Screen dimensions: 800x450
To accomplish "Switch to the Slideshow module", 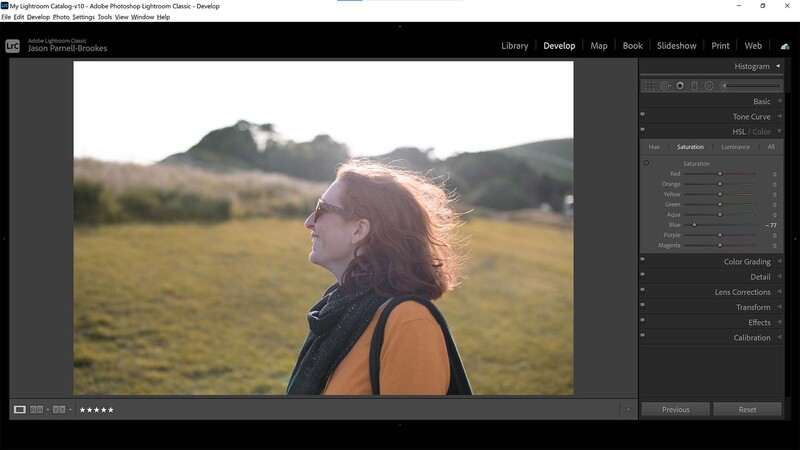I will (x=677, y=46).
